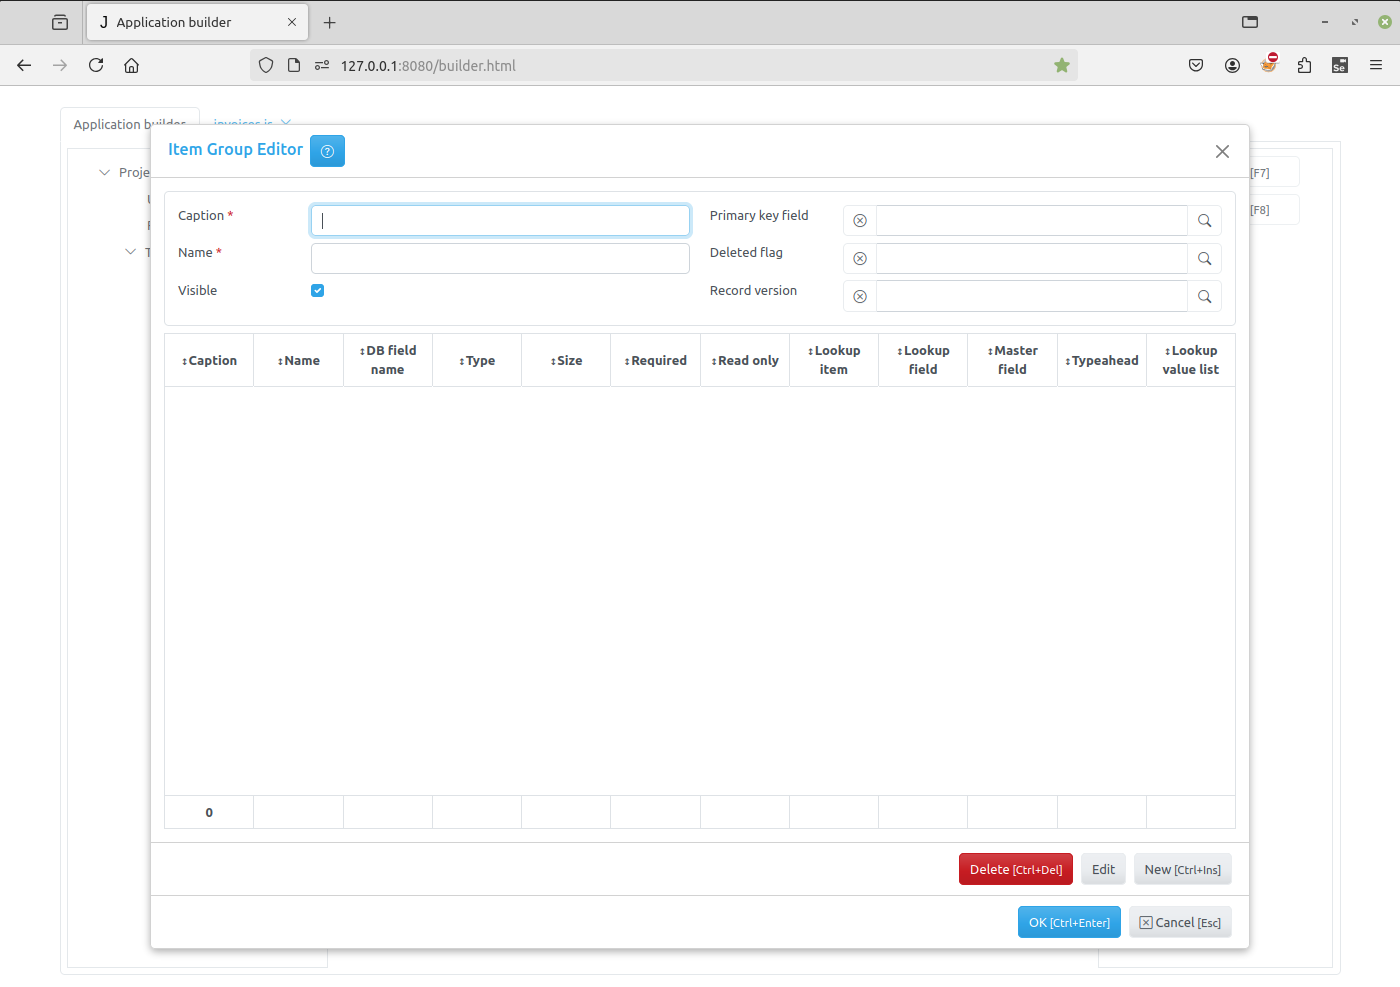1400x987 pixels.
Task: Open a new browser tab
Action: point(330,22)
